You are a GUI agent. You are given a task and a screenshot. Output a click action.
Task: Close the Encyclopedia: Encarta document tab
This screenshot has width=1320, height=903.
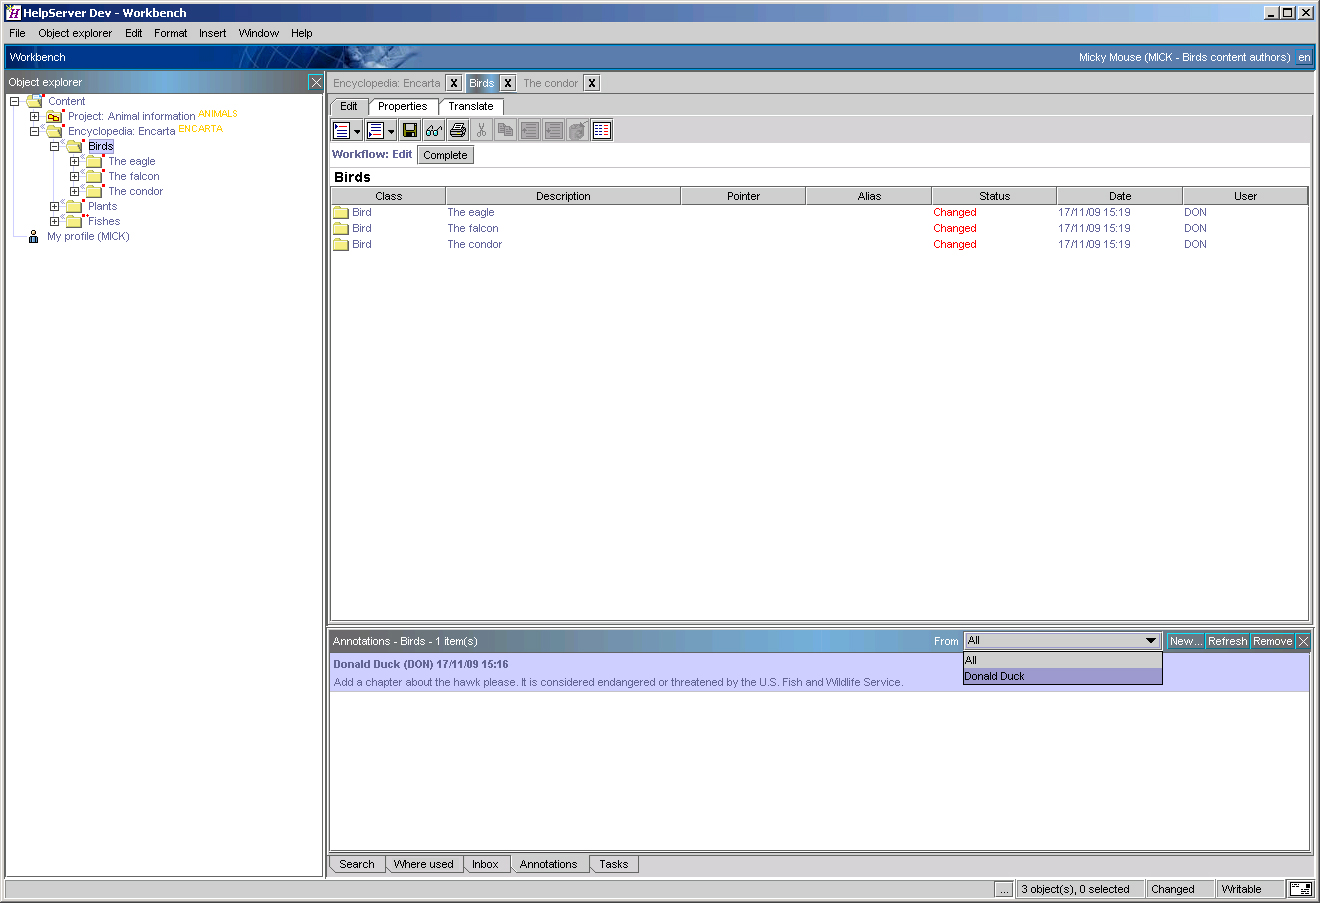pyautogui.click(x=454, y=83)
